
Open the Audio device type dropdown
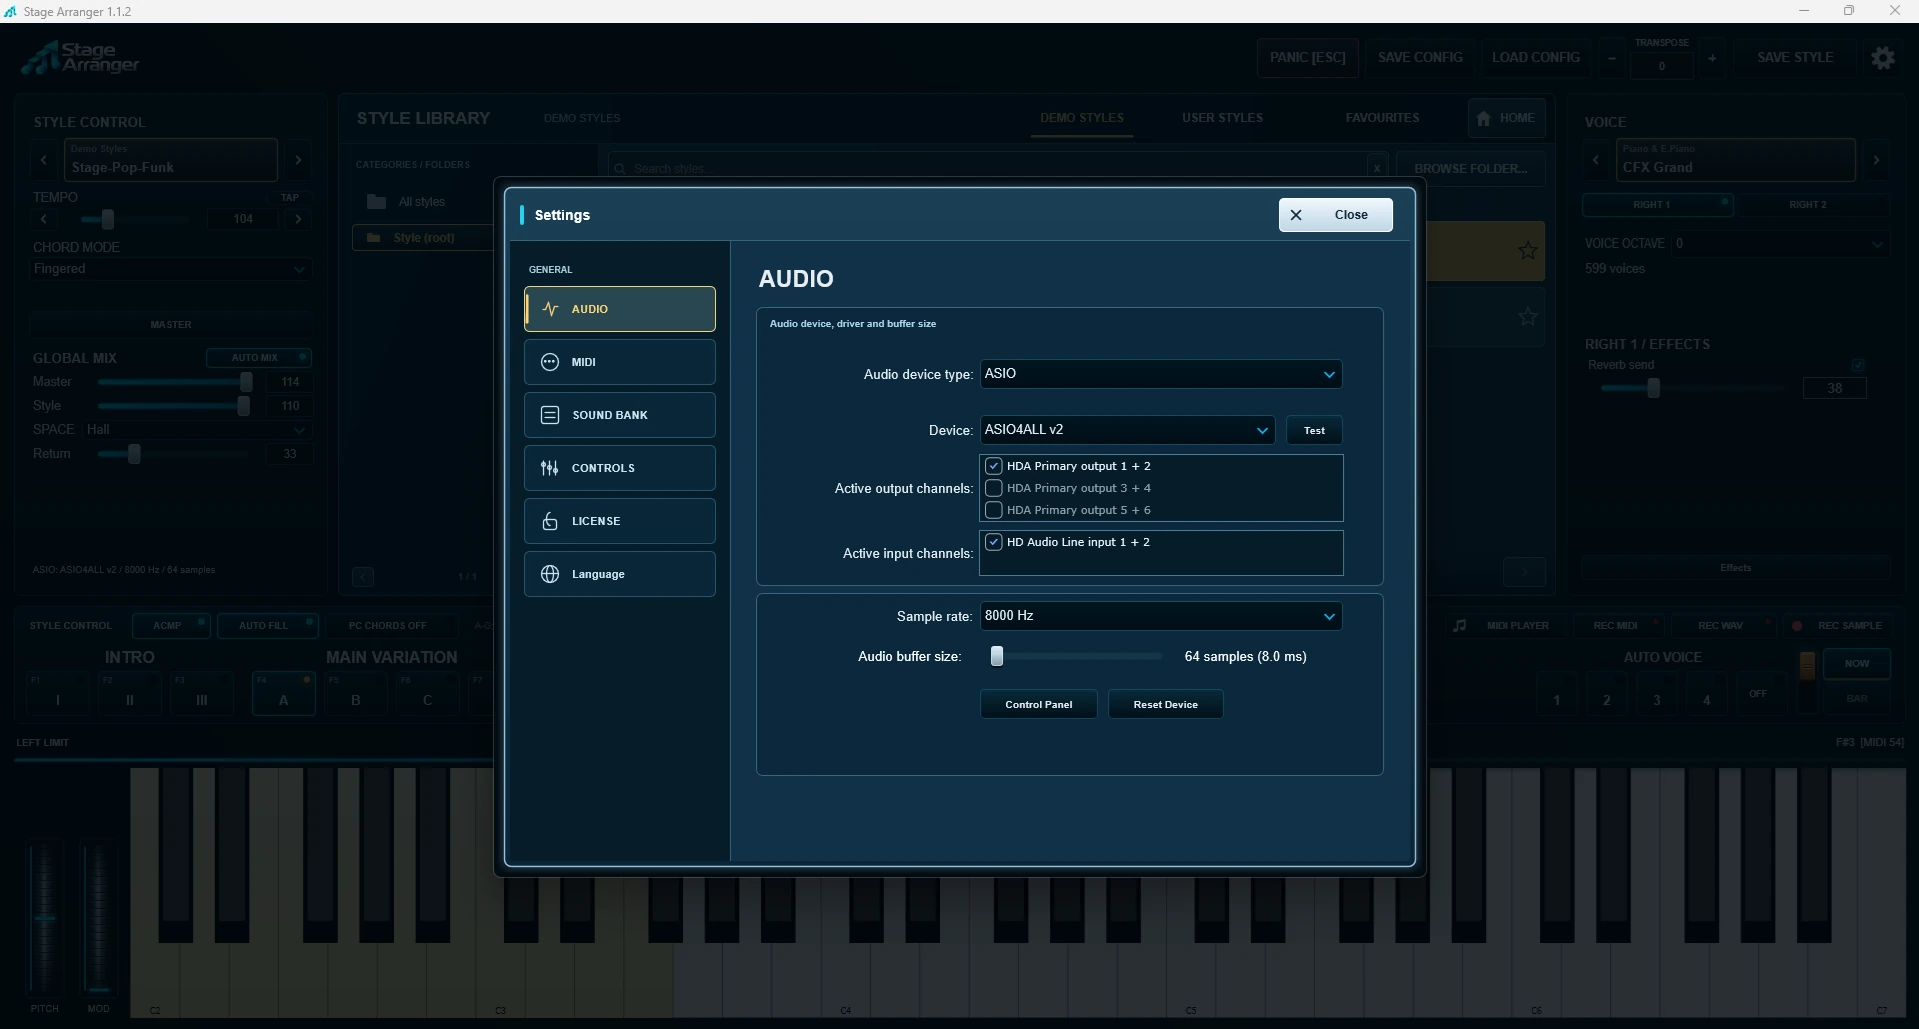(x=1161, y=374)
